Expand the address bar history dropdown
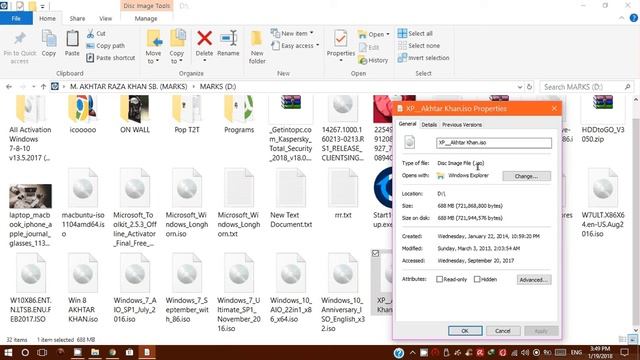Screen dimensions: 640x360 (520, 87)
